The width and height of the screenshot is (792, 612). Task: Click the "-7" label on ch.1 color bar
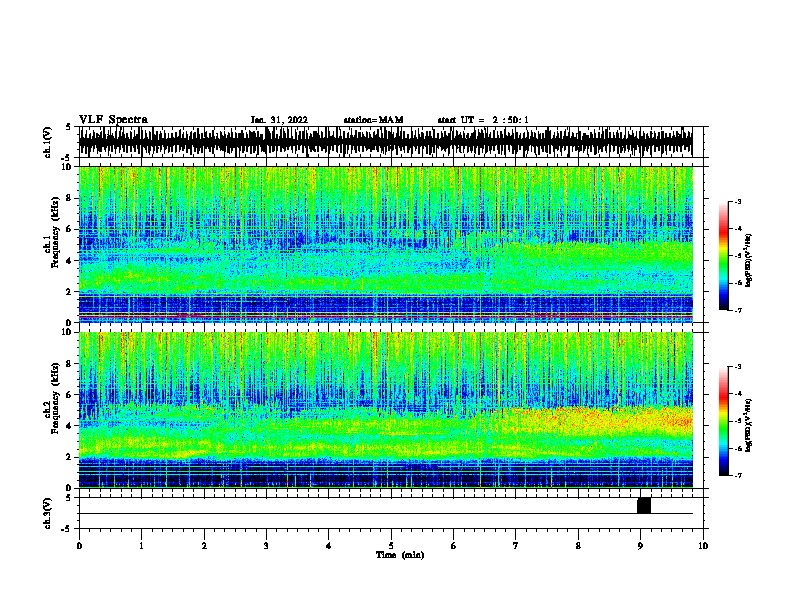click(x=737, y=310)
